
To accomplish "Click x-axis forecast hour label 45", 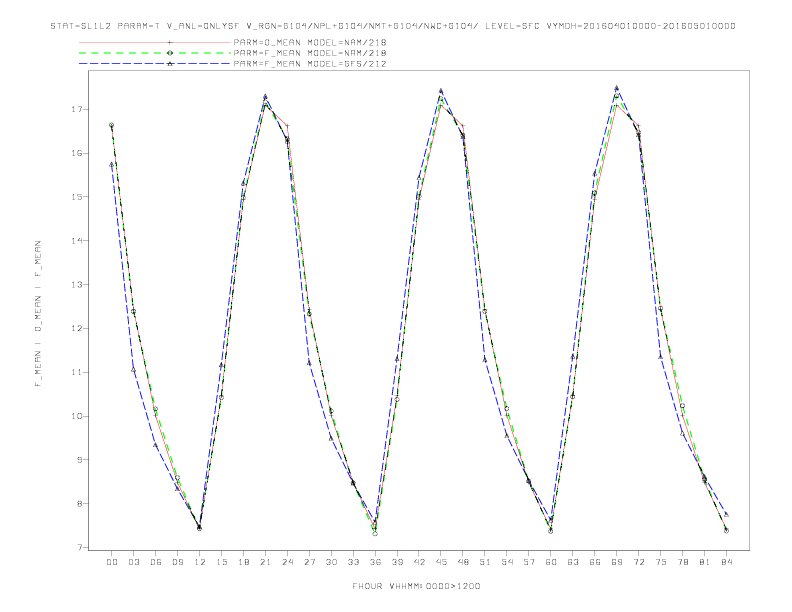I will tap(441, 562).
